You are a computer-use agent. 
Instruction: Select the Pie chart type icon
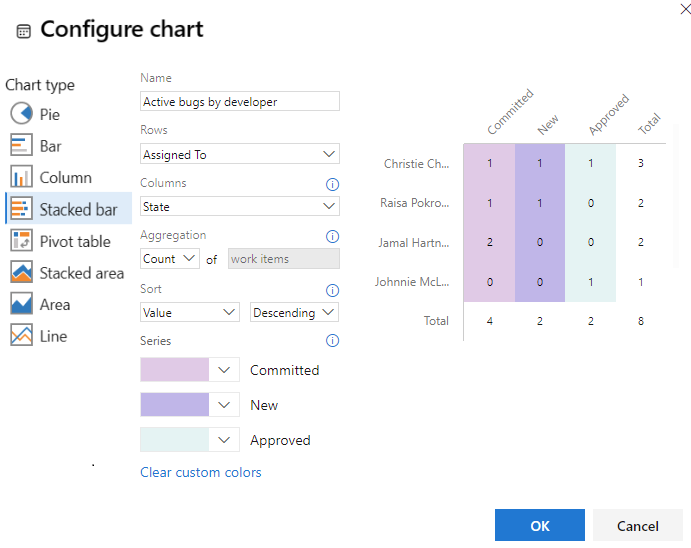coord(22,114)
